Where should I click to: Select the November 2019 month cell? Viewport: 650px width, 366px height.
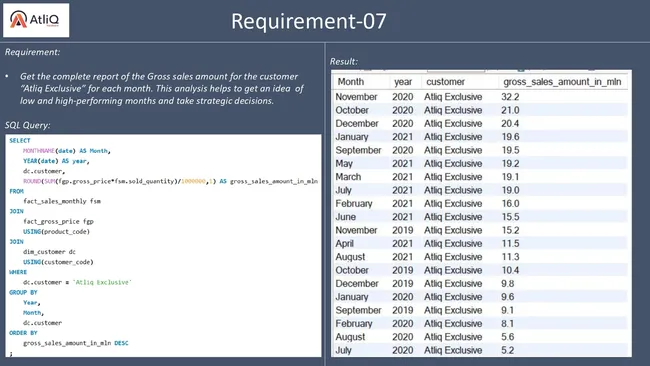point(356,230)
